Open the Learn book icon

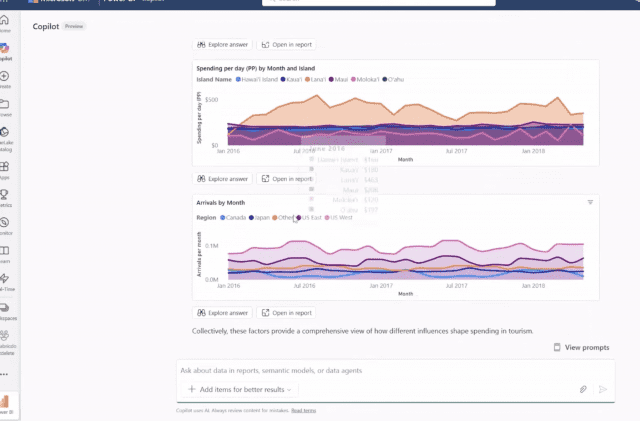[4, 251]
